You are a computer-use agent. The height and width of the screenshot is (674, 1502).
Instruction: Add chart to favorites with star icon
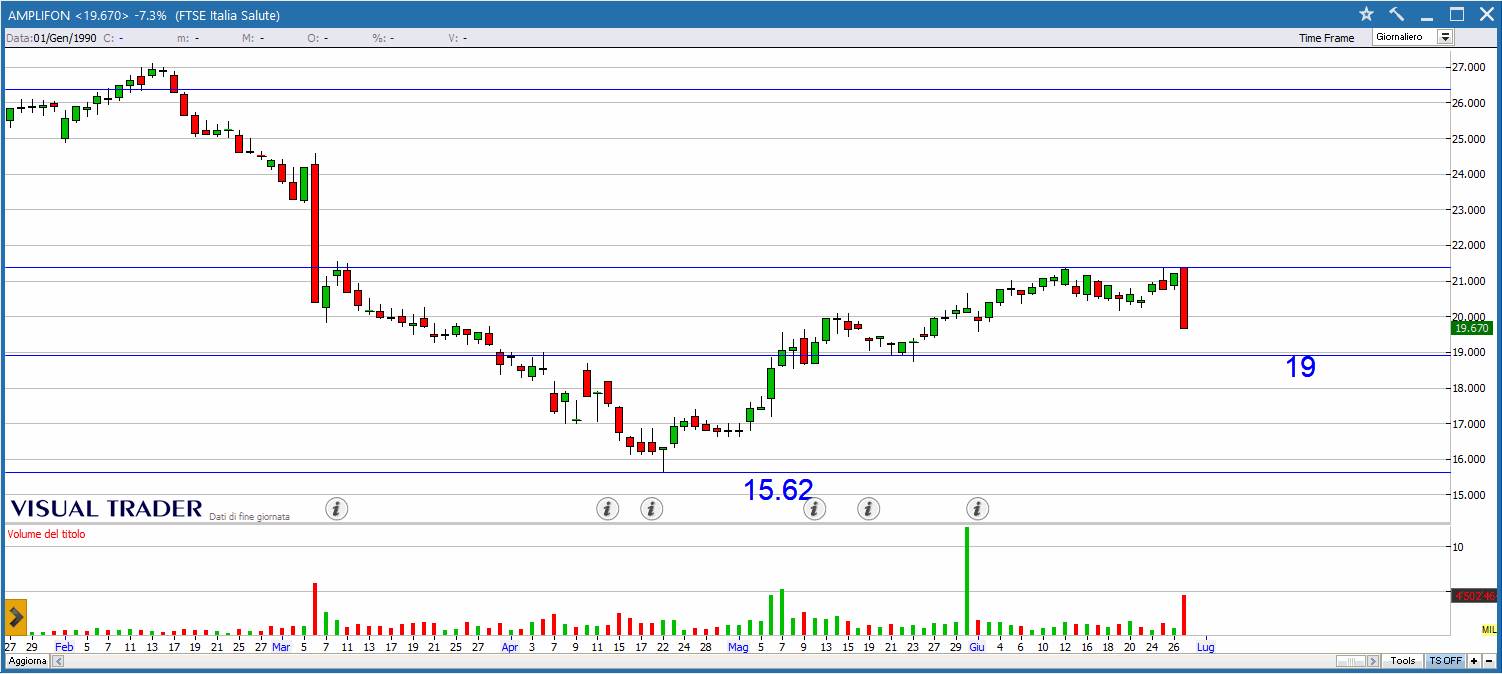(1367, 14)
